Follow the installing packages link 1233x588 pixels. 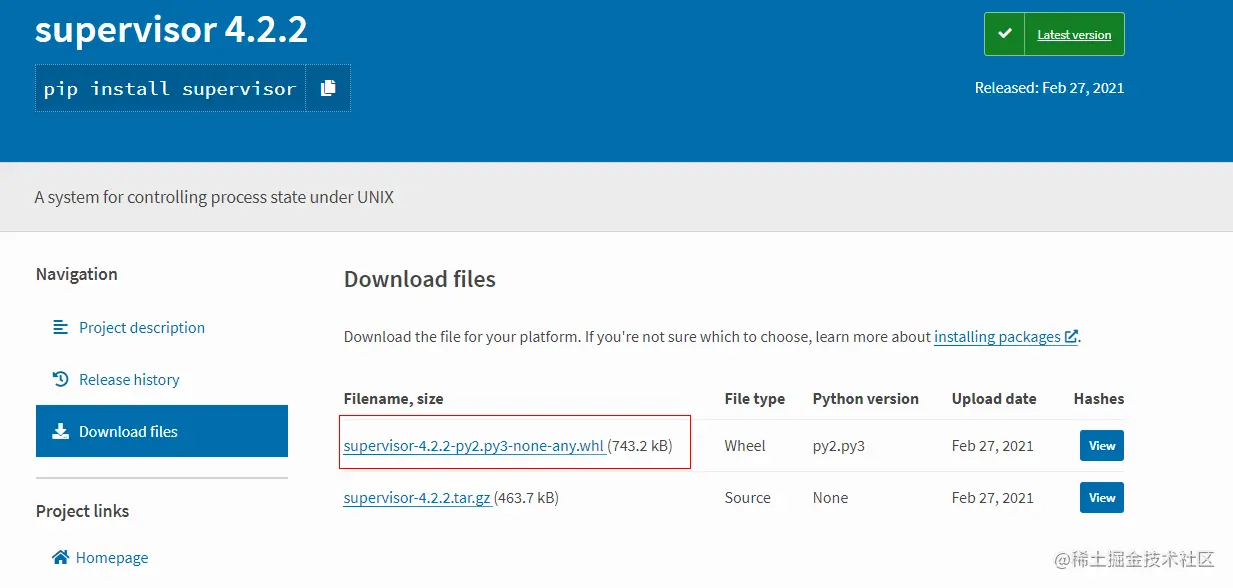point(997,337)
